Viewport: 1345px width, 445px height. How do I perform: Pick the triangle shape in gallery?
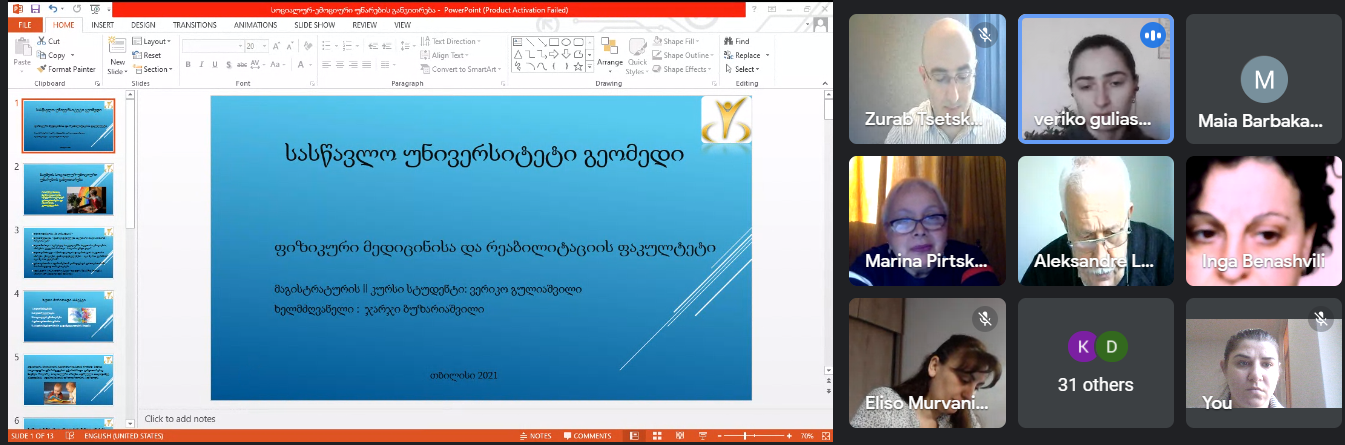[518, 54]
